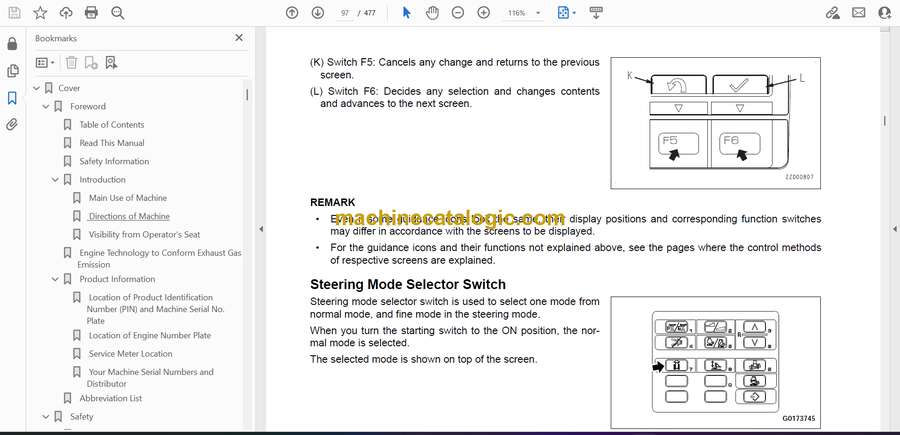Viewport: 900px width, 435px height.
Task: Click the Save file icon
Action: click(x=14, y=13)
